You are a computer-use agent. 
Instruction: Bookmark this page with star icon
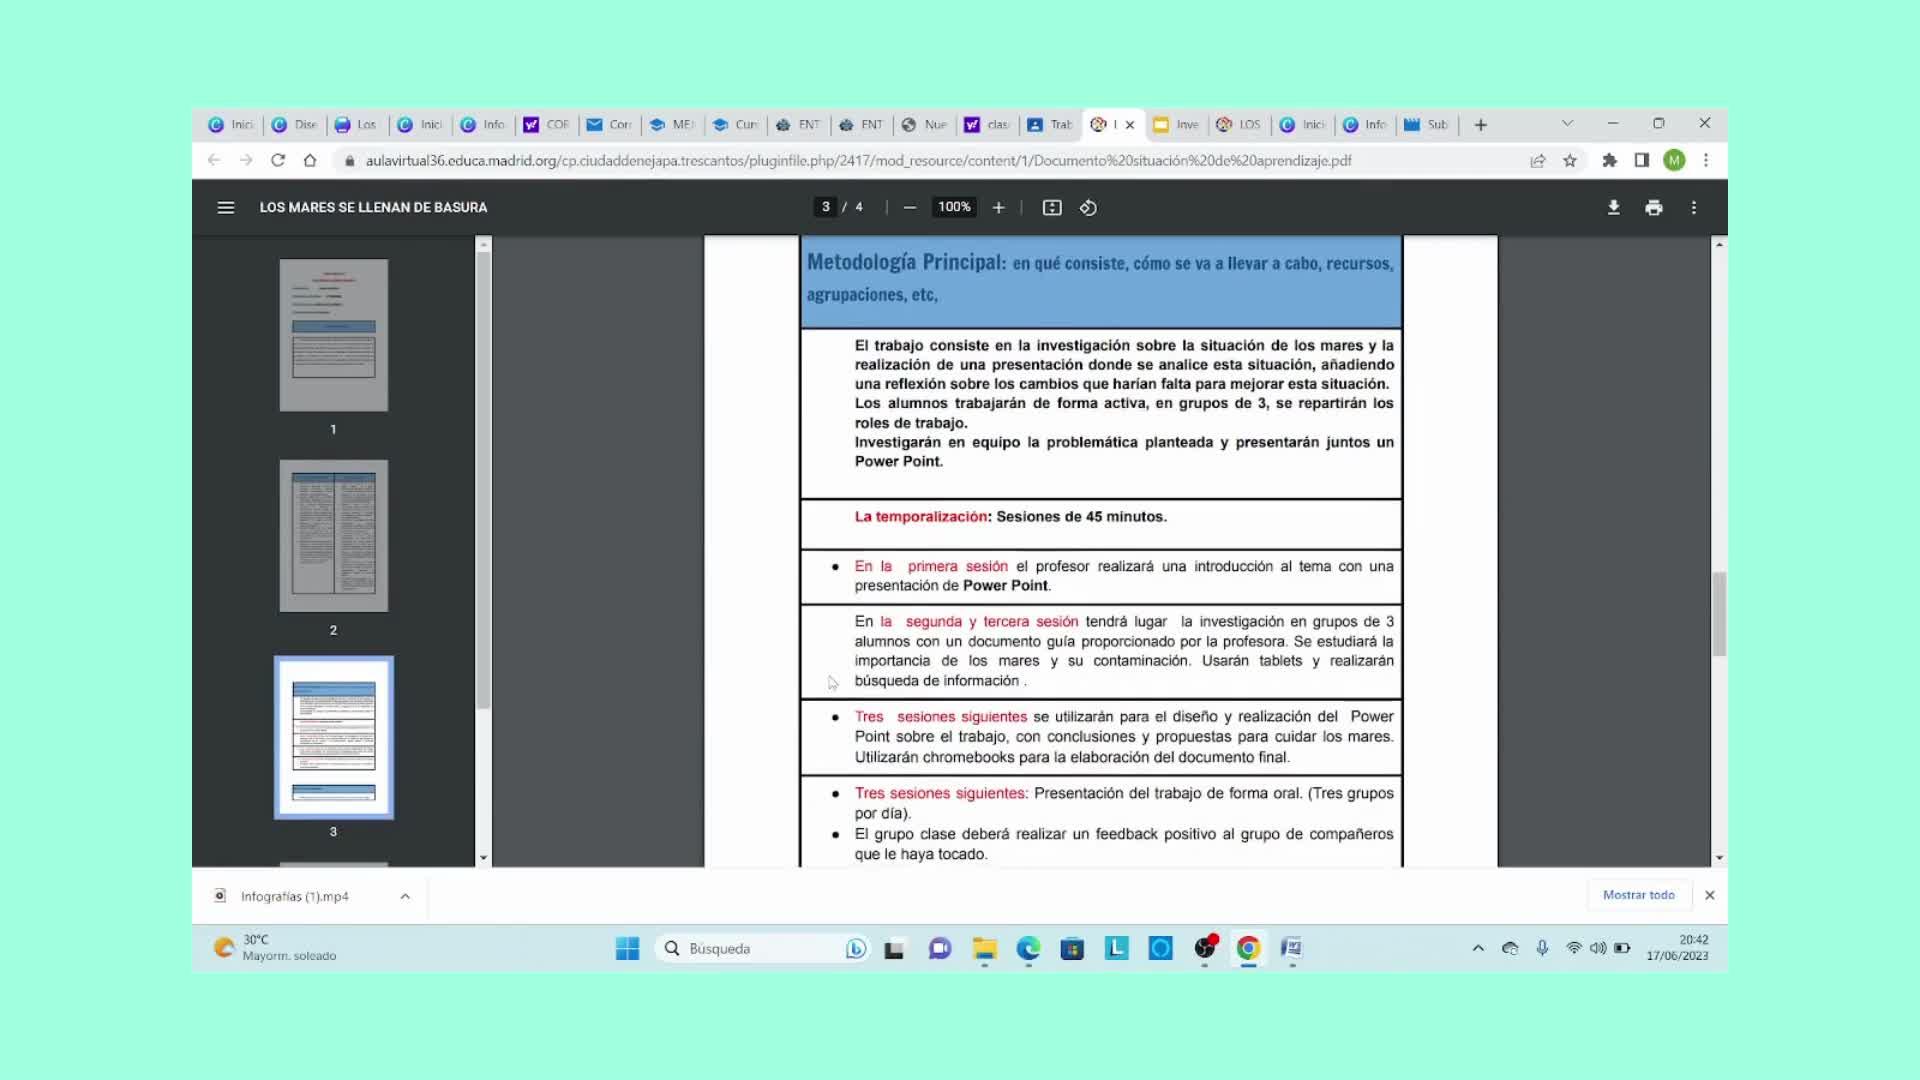pos(1570,160)
